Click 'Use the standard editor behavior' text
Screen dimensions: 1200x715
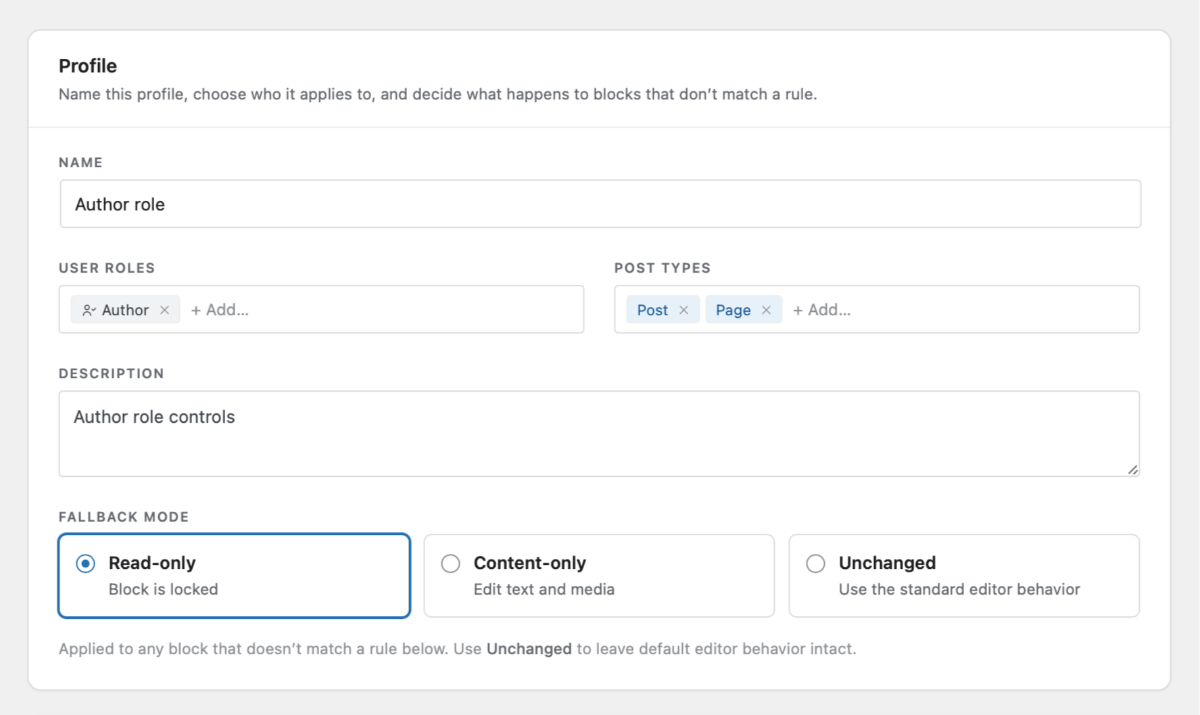[959, 589]
